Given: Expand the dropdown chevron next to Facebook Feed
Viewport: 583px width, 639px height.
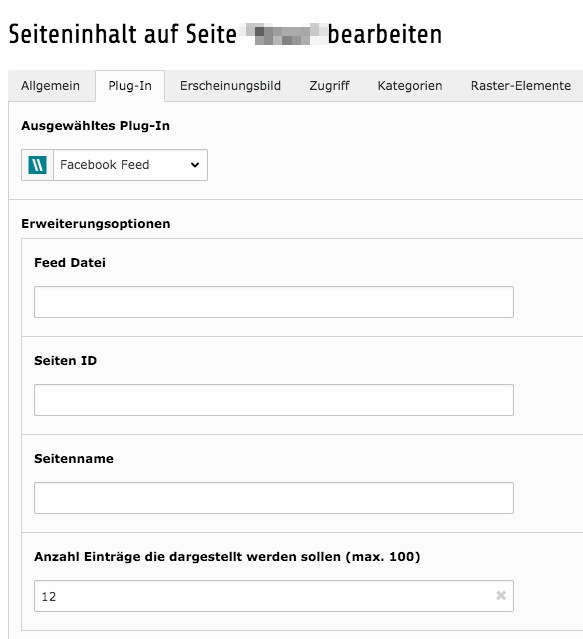Looking at the screenshot, I should 195,165.
